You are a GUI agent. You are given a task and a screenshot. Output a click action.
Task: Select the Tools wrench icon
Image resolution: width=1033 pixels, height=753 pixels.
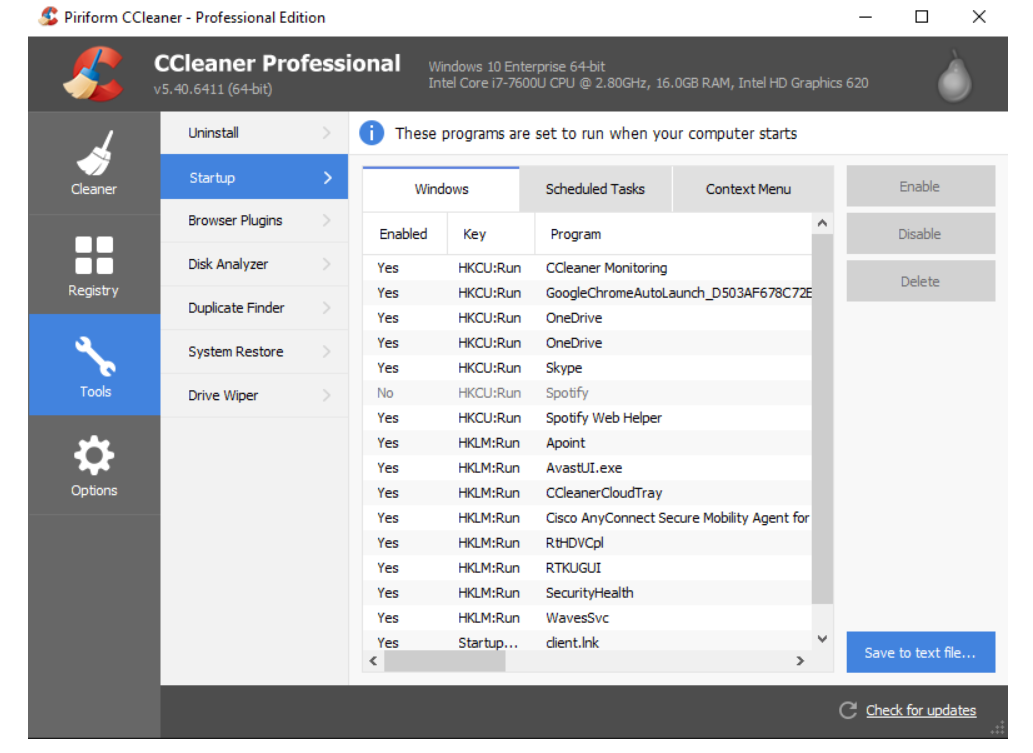point(95,356)
